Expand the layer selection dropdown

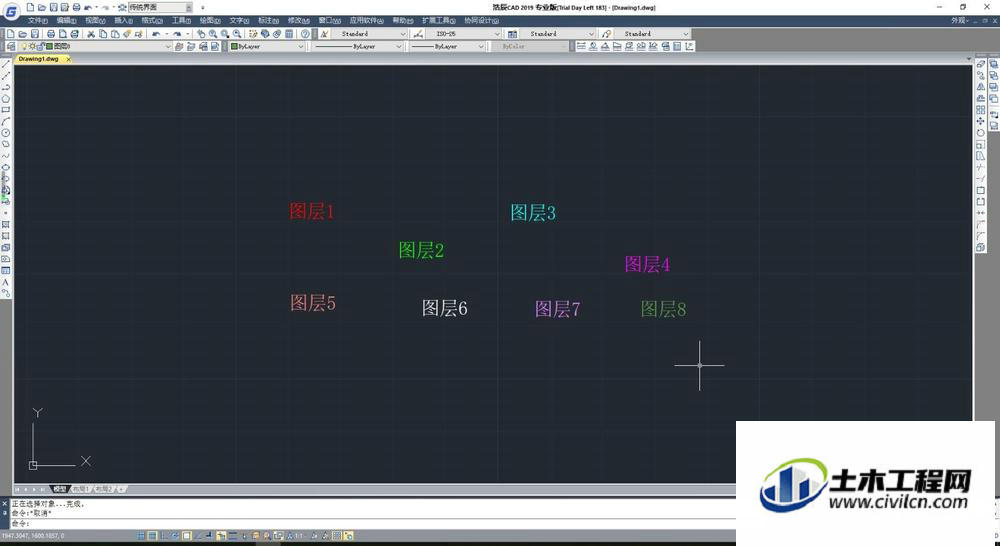[x=168, y=47]
